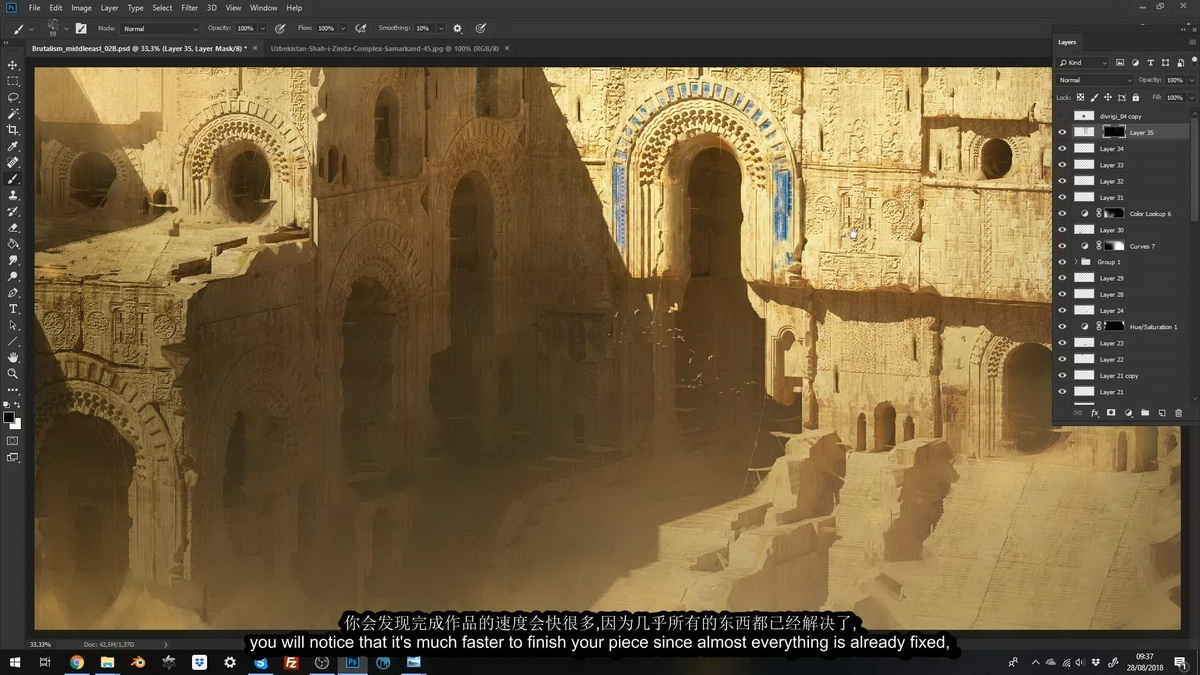
Task: Select the Clone Stamp tool
Action: (13, 195)
